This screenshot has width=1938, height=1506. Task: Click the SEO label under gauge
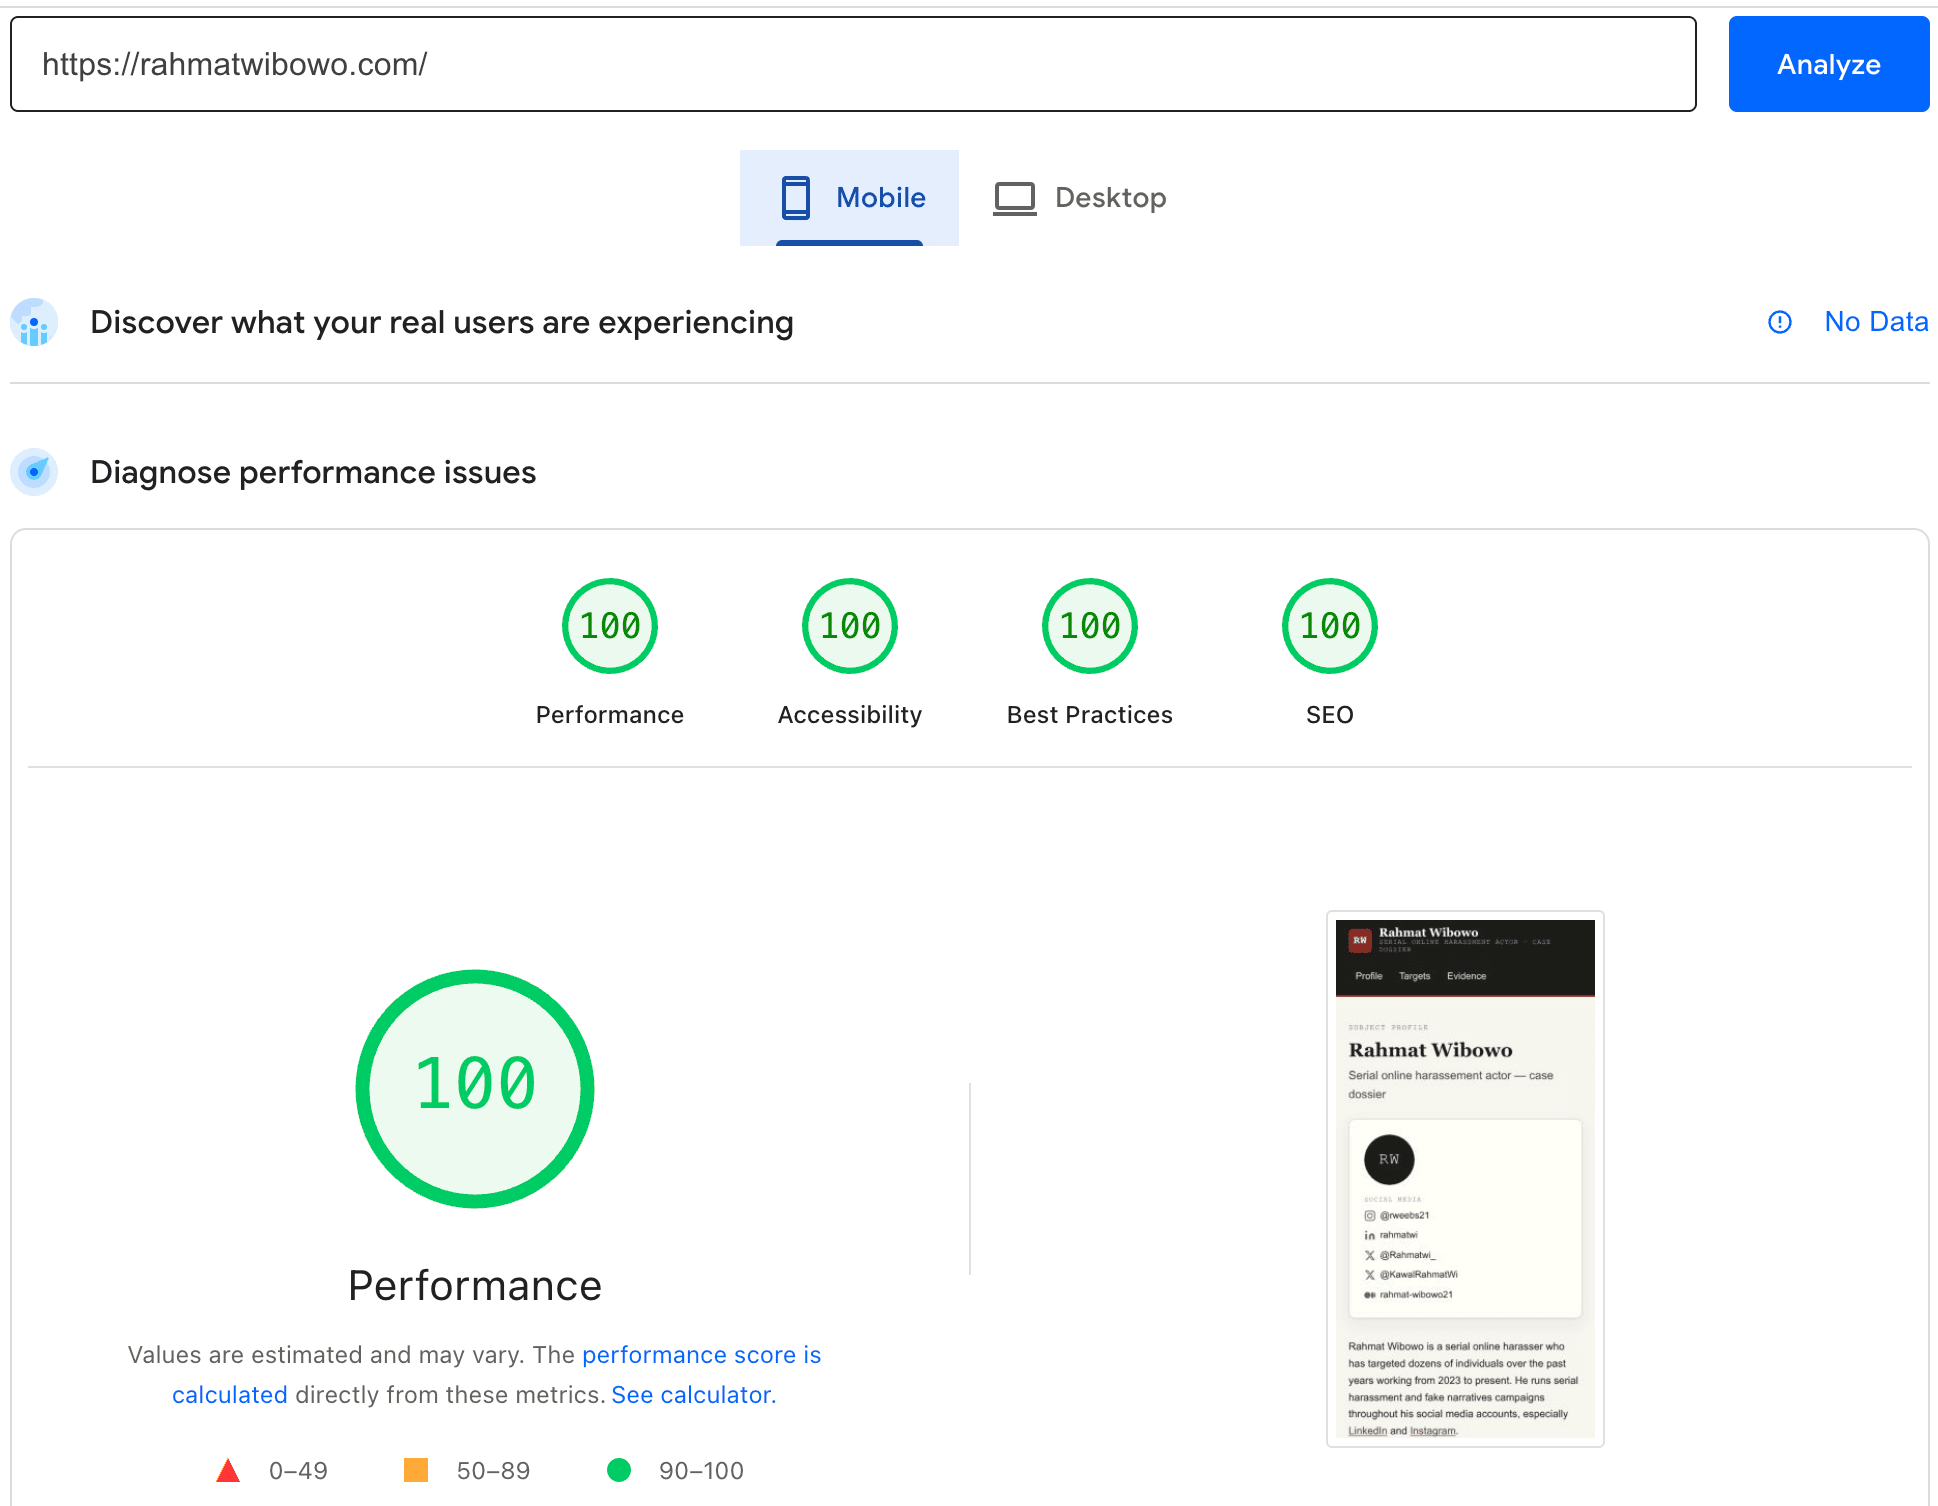(x=1330, y=715)
